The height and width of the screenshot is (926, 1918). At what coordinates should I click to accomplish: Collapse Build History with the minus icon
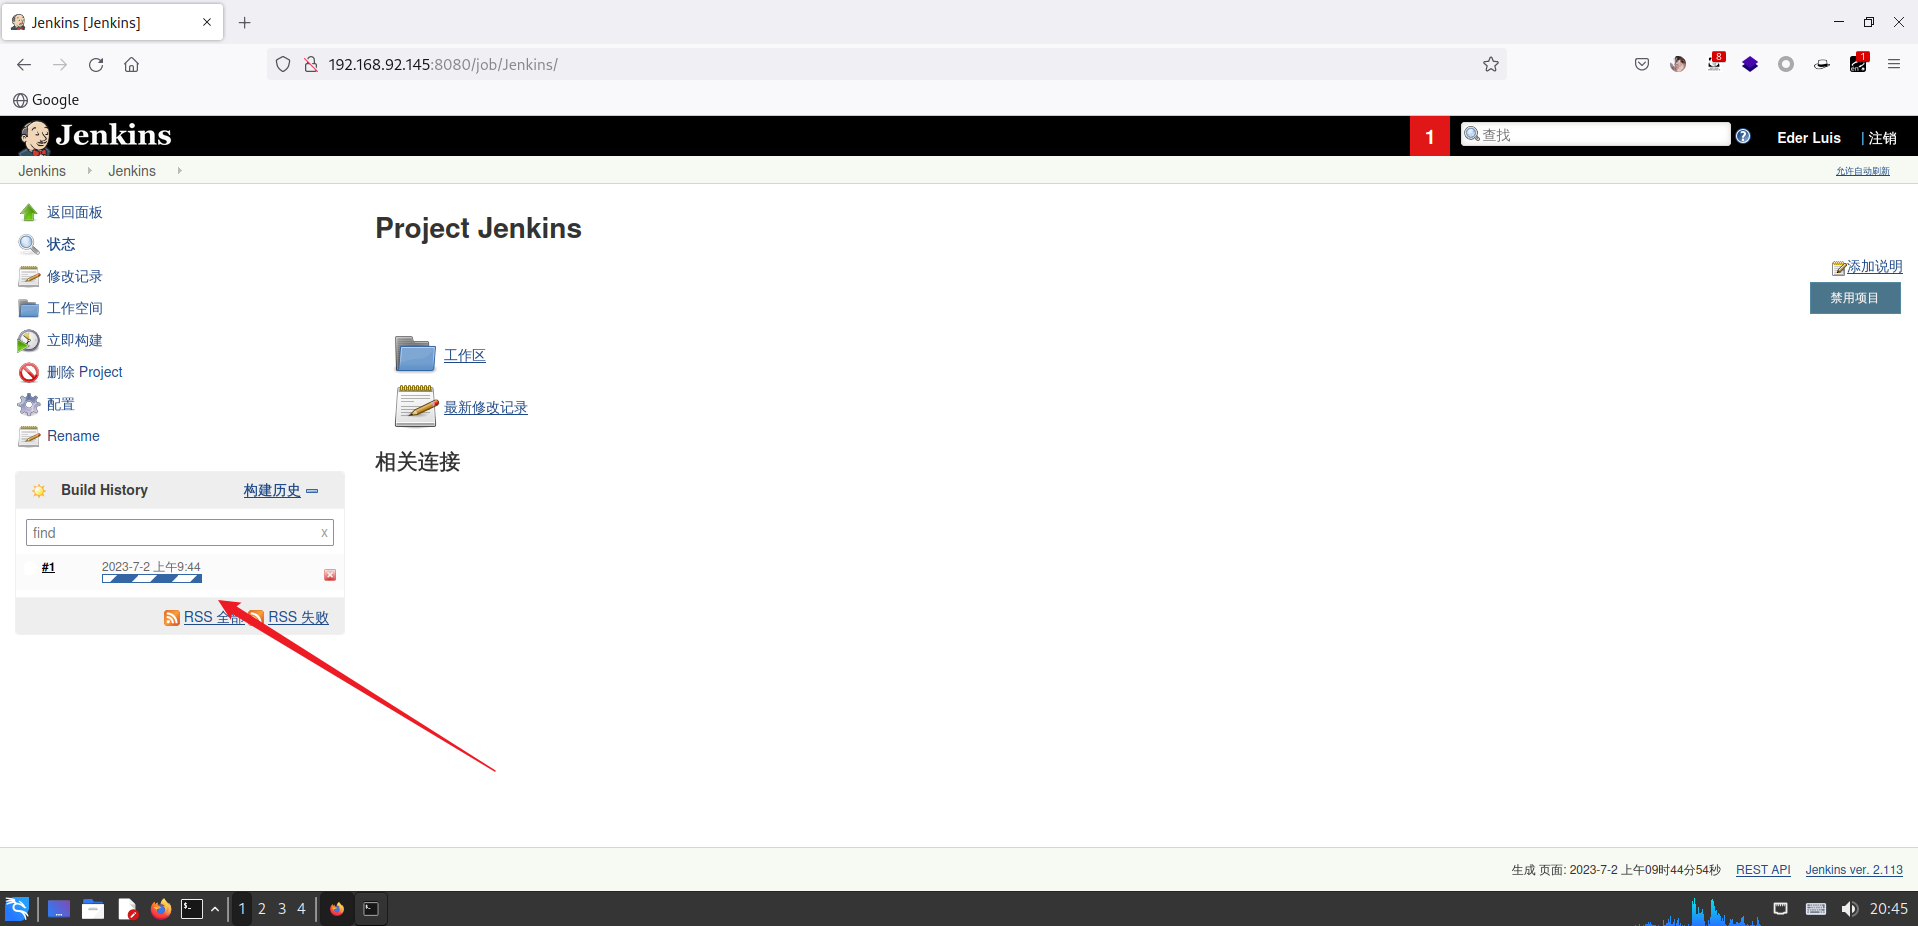(x=312, y=491)
